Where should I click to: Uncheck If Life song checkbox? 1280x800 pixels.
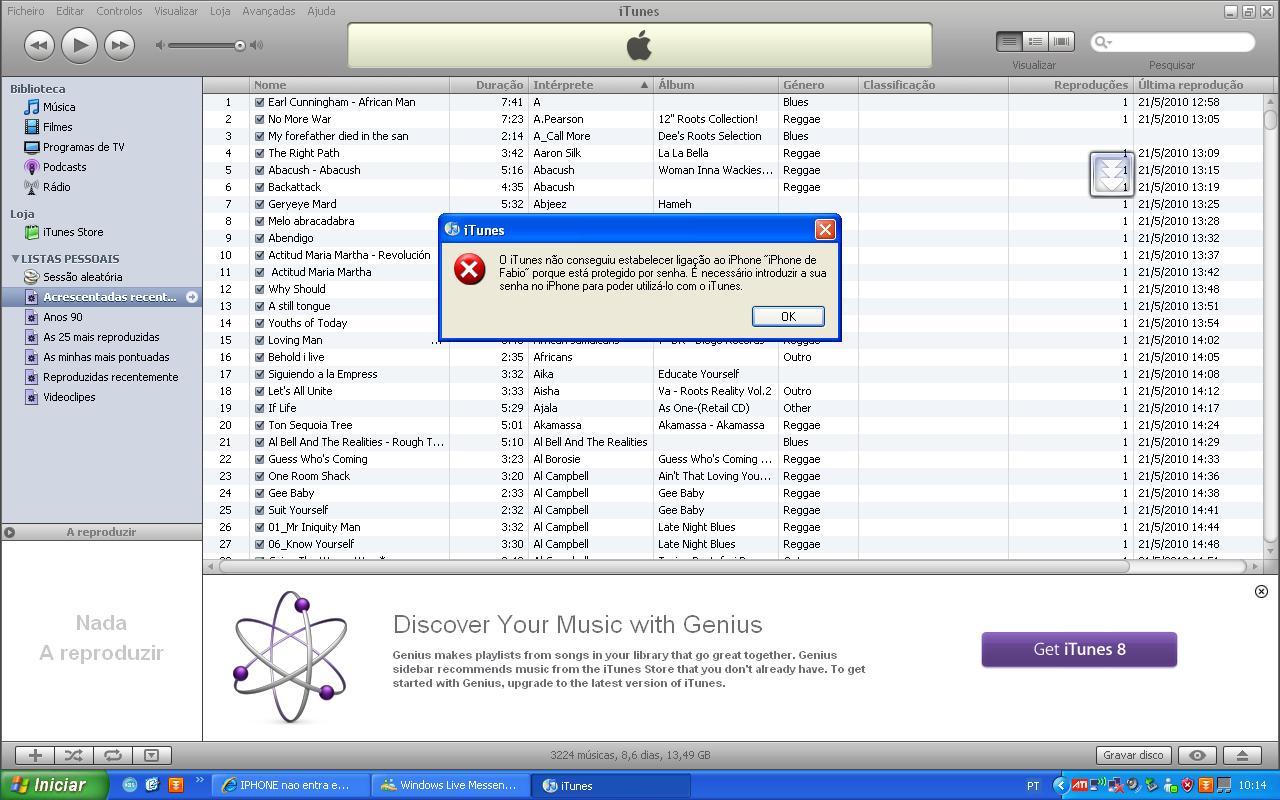260,408
